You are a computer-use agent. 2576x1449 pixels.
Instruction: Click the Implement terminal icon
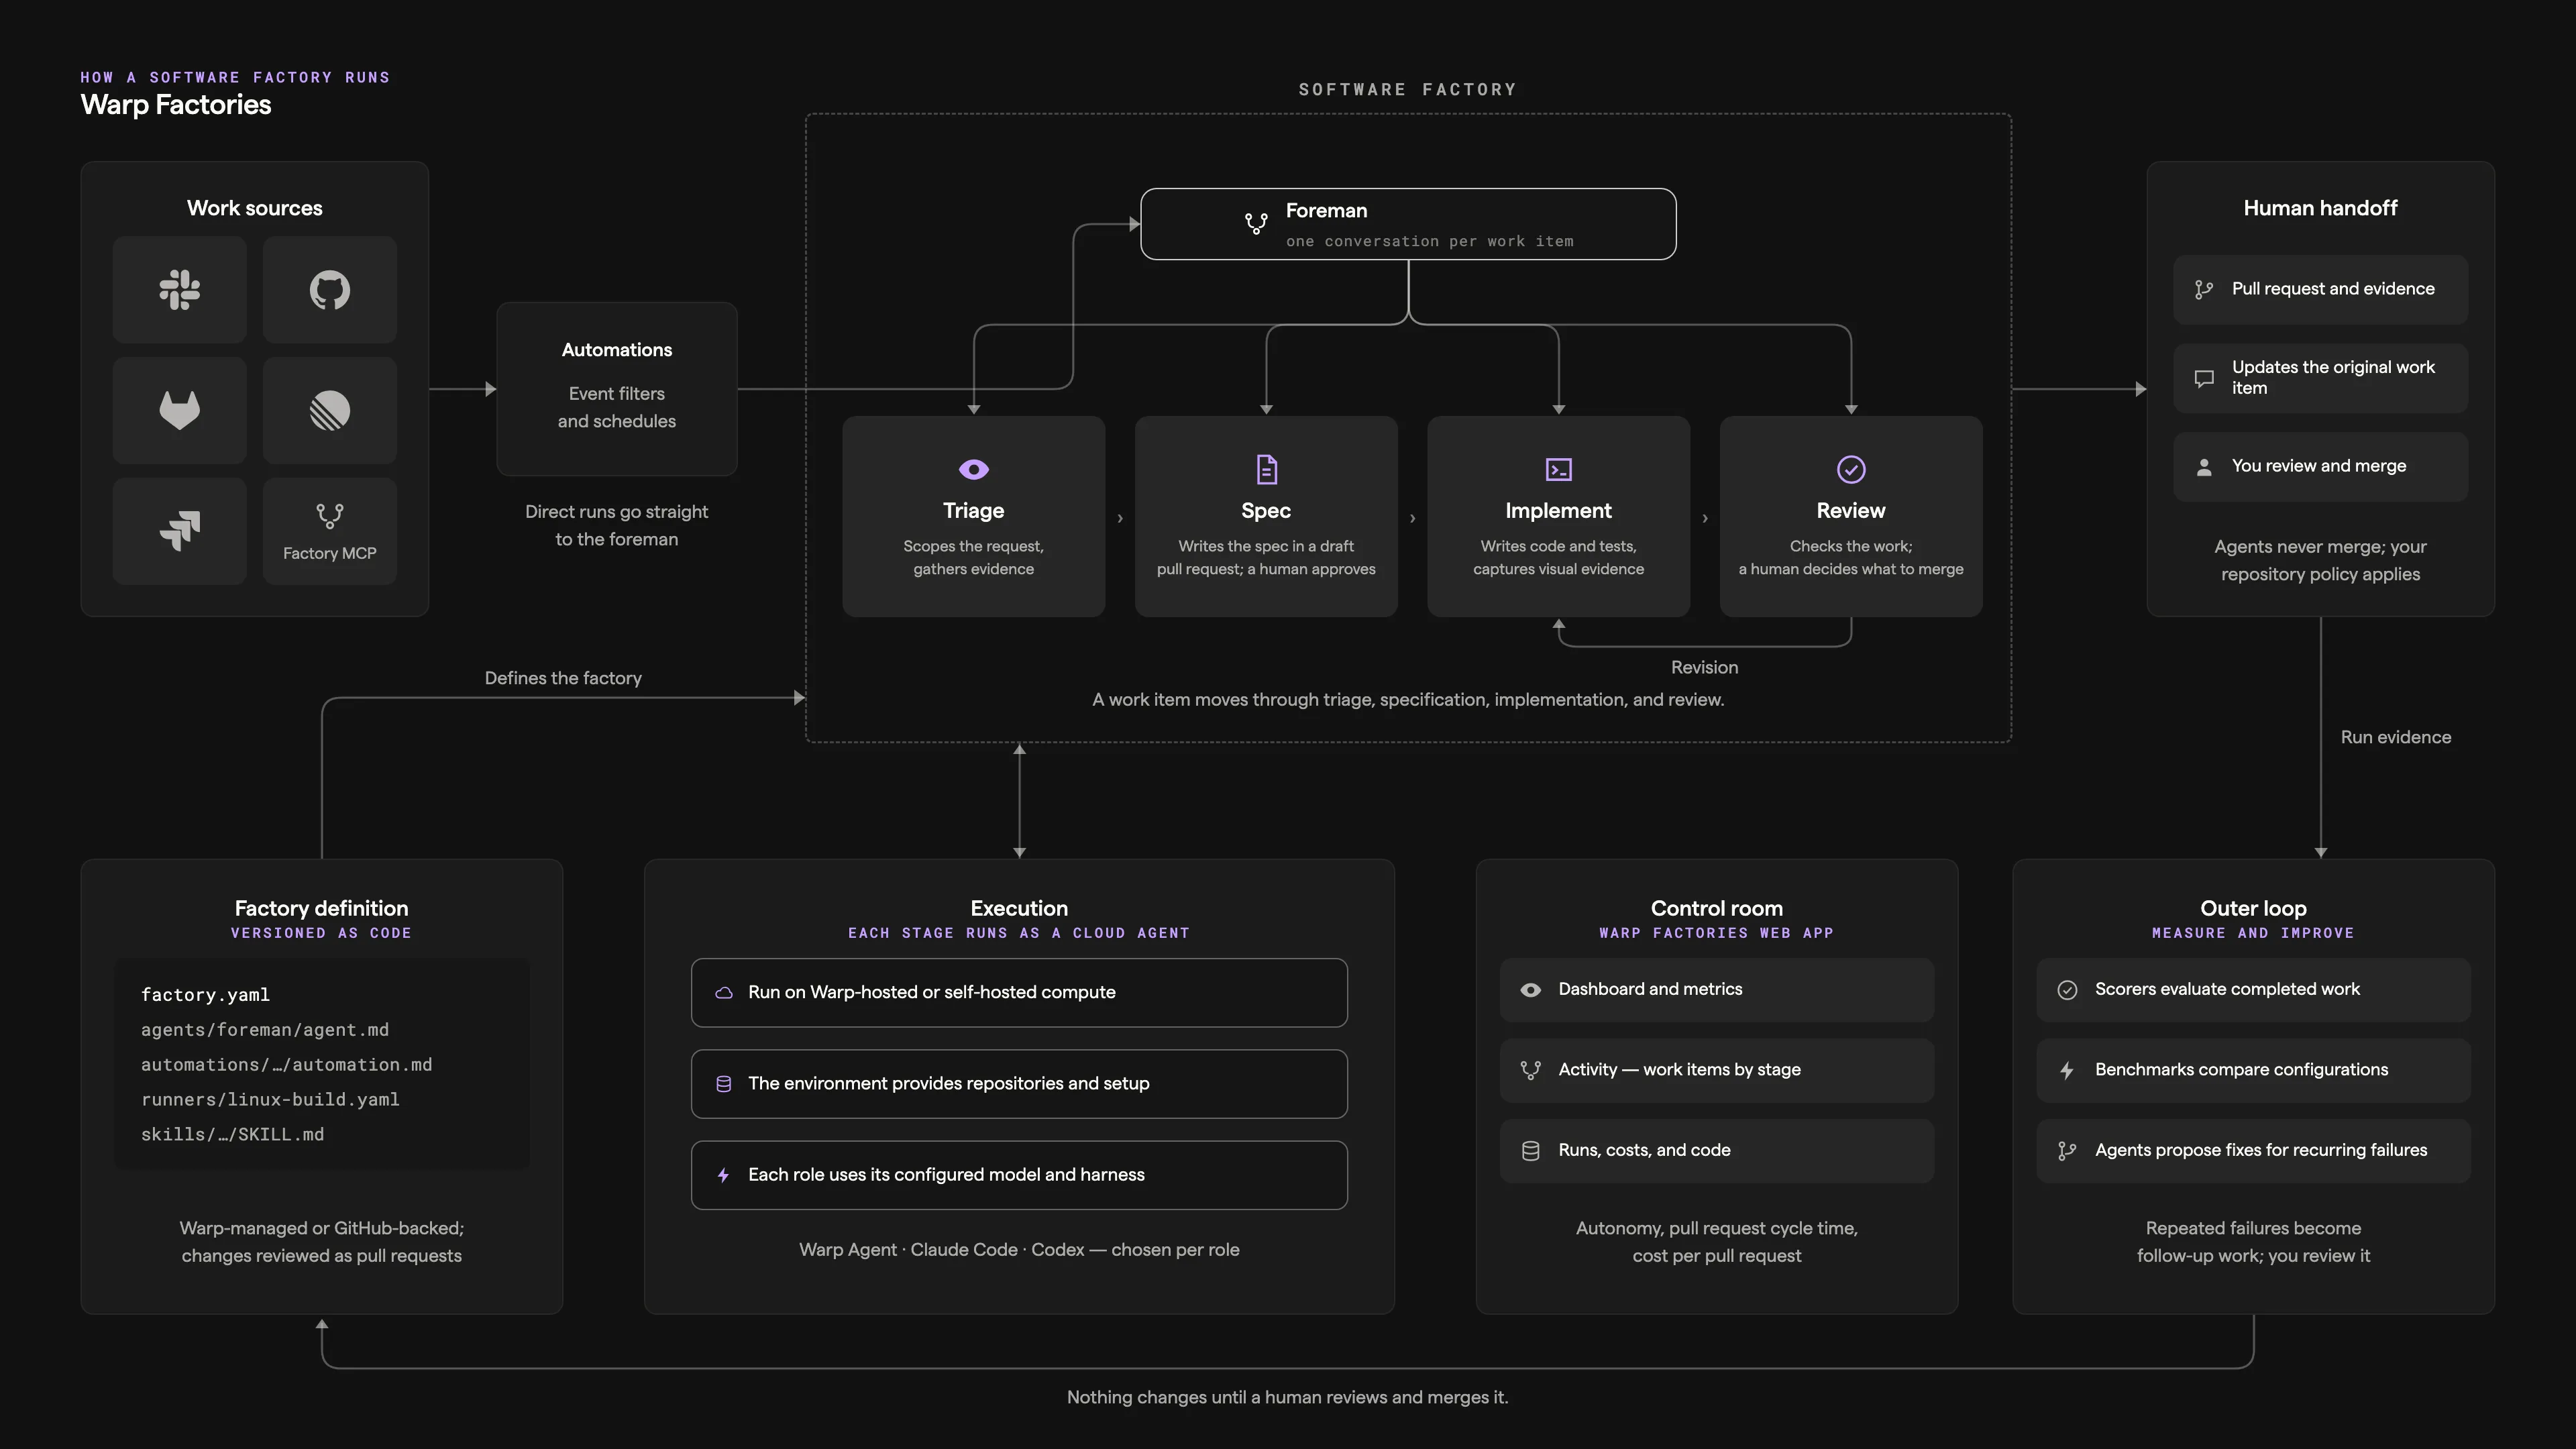(1559, 469)
